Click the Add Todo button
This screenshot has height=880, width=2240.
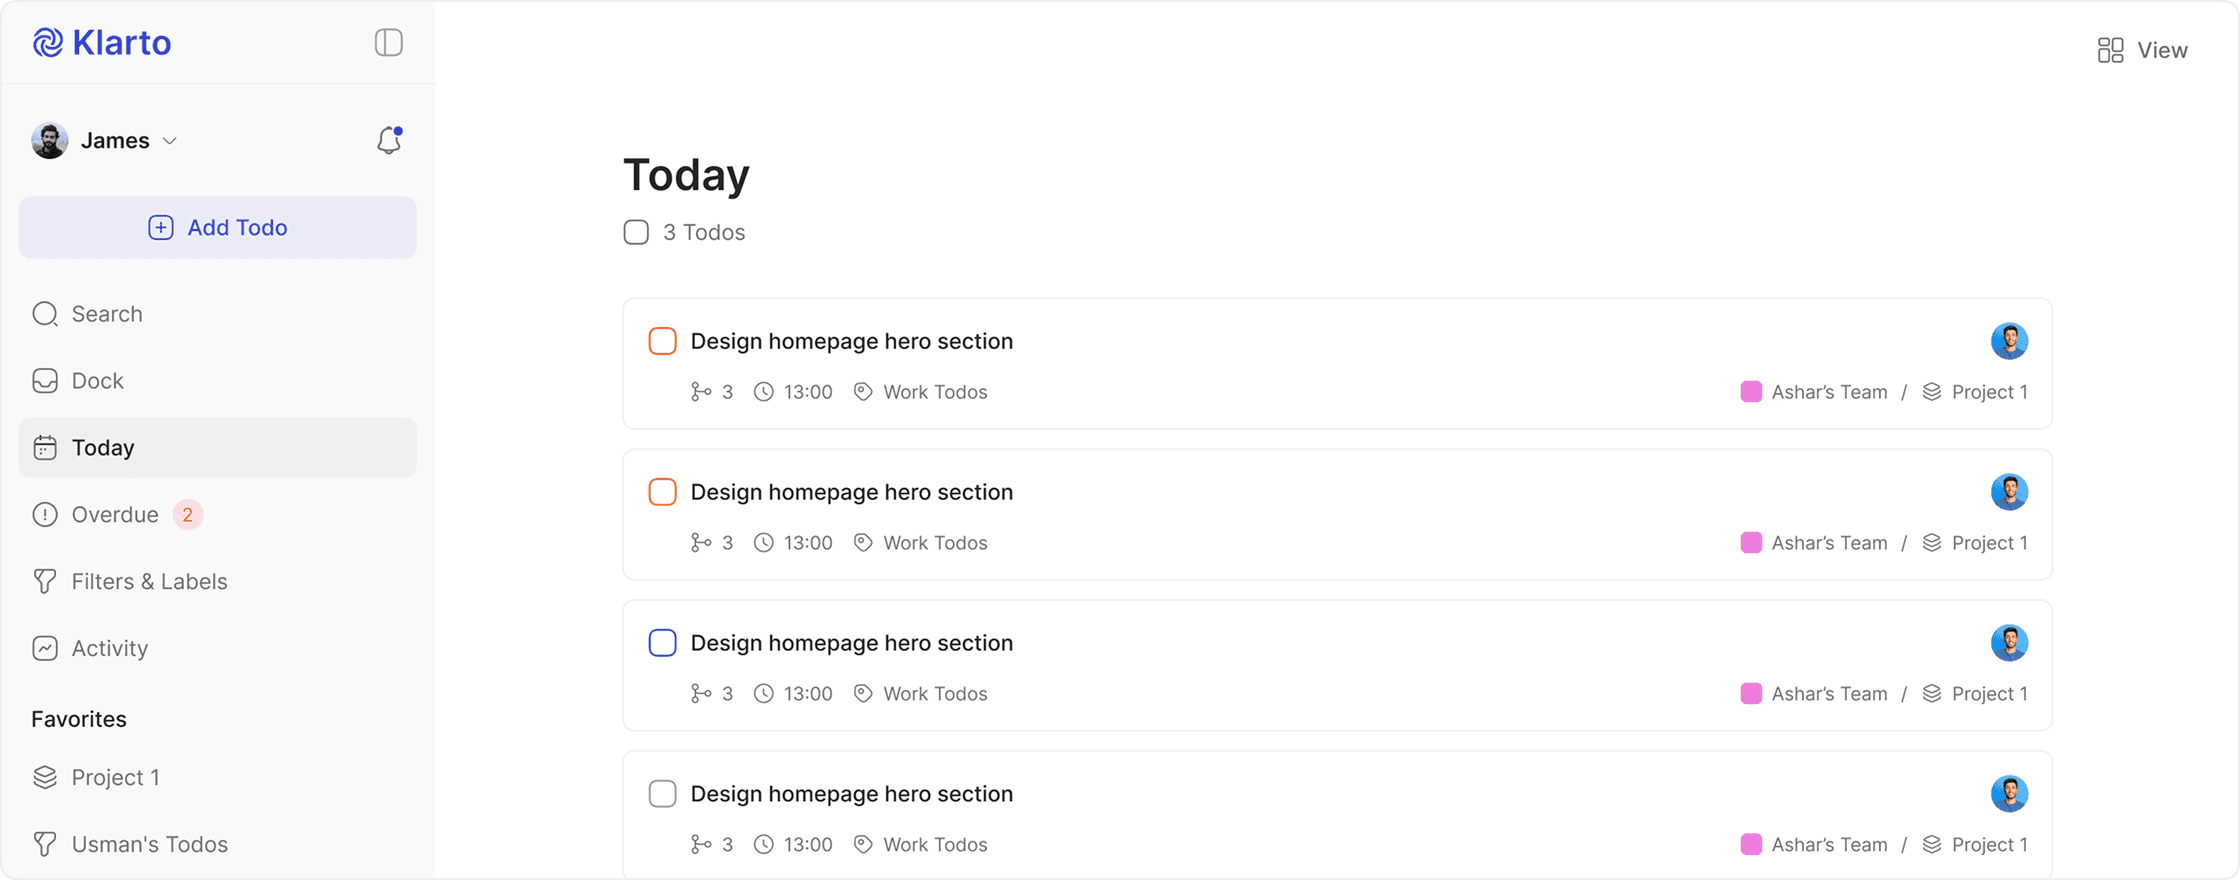pyautogui.click(x=217, y=227)
